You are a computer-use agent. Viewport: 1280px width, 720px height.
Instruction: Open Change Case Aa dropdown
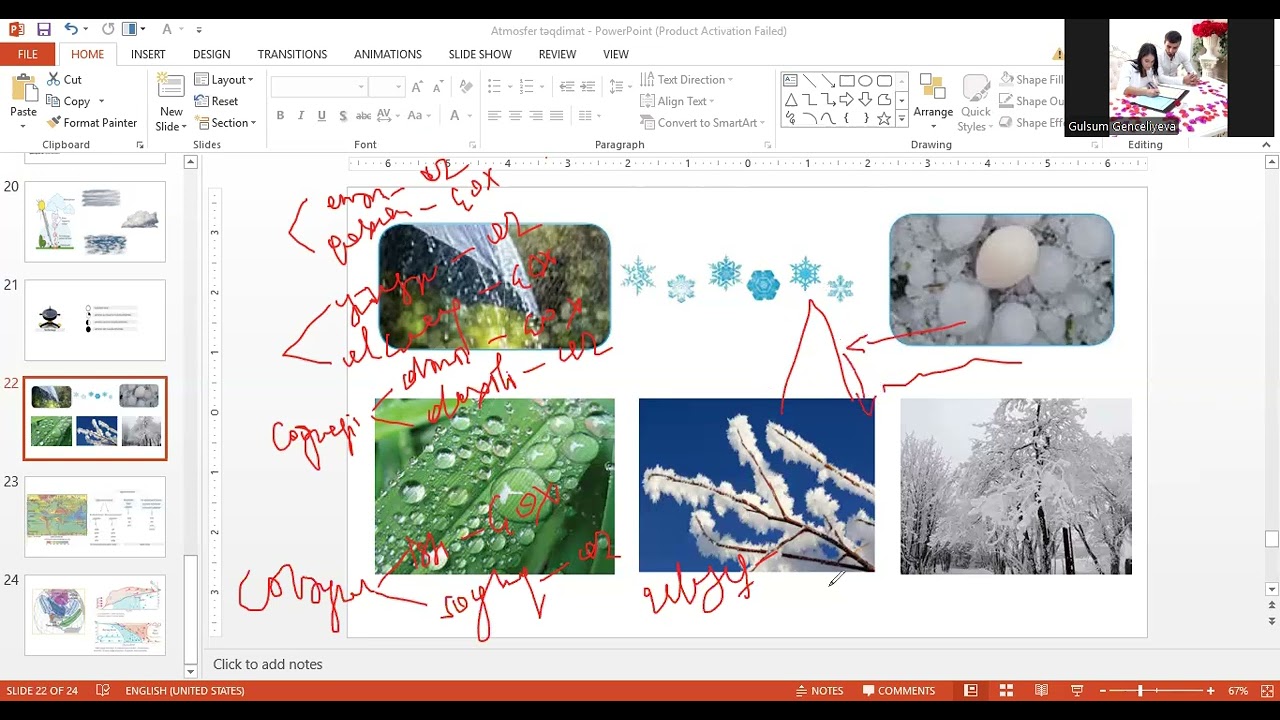(419, 116)
